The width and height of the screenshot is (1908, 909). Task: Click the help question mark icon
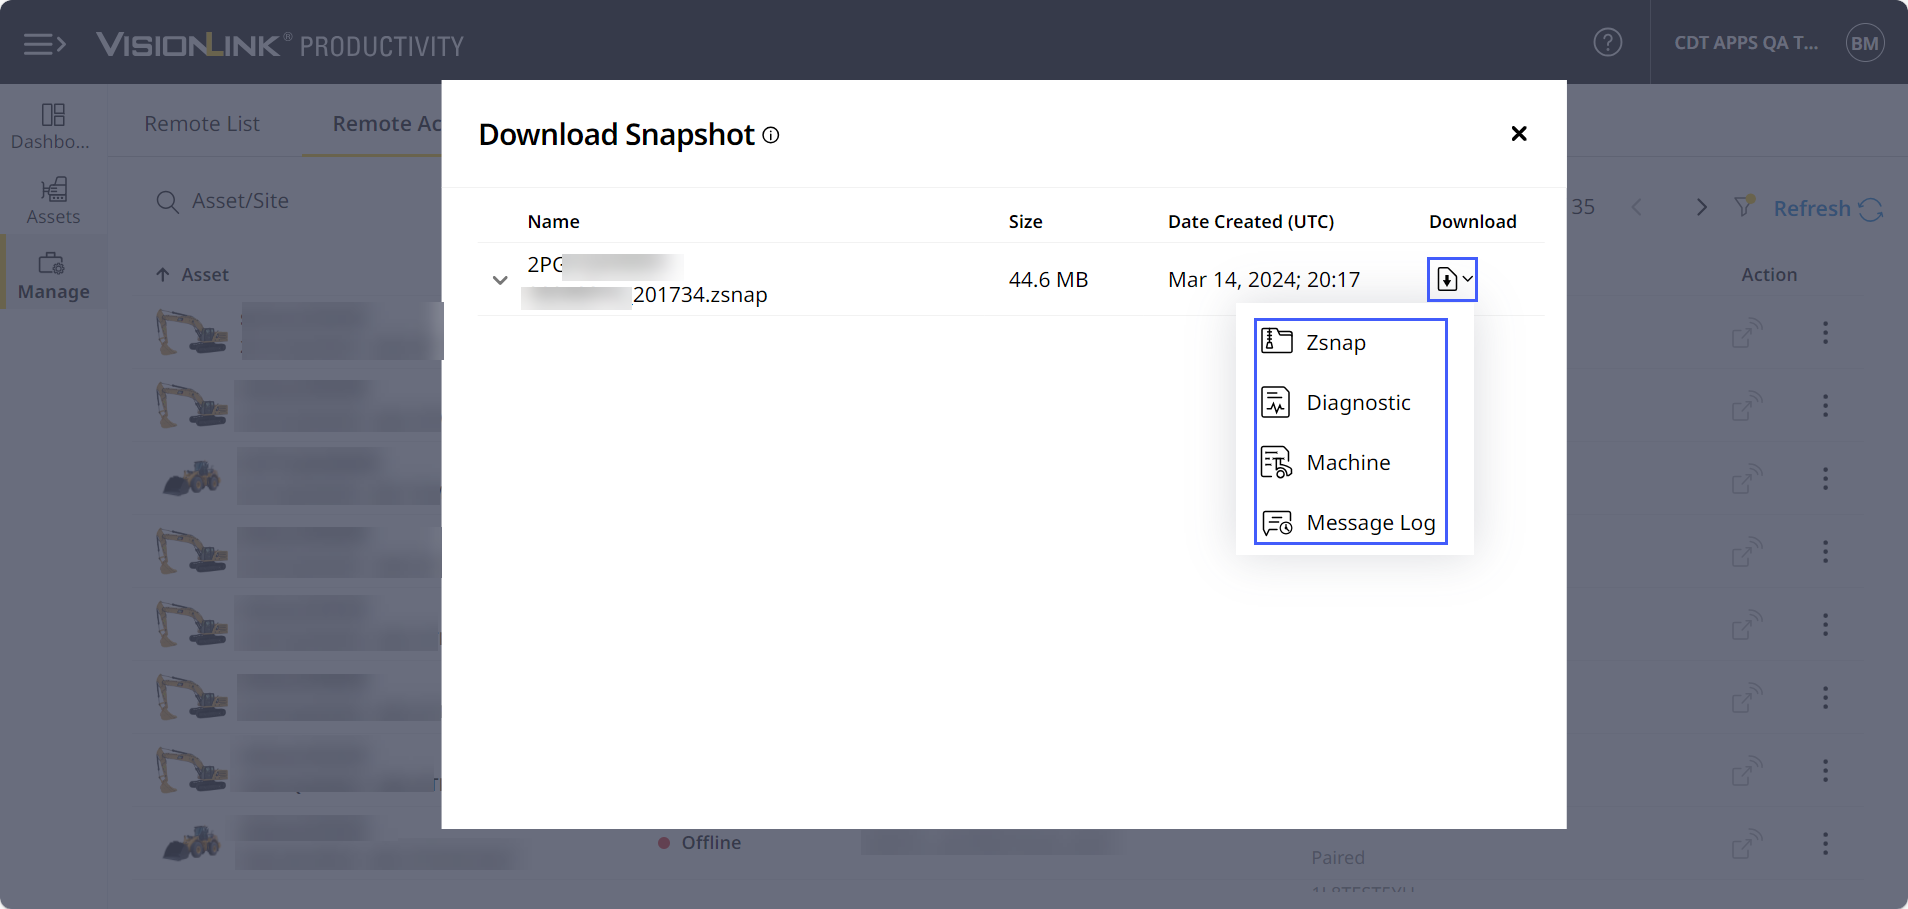1607,43
